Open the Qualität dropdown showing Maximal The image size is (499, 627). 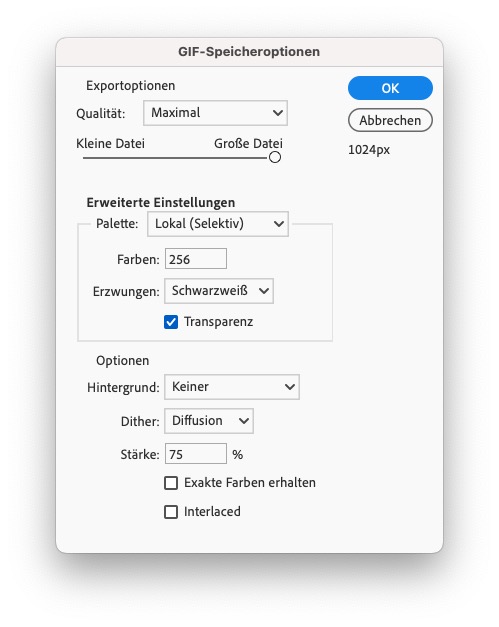pyautogui.click(x=215, y=113)
